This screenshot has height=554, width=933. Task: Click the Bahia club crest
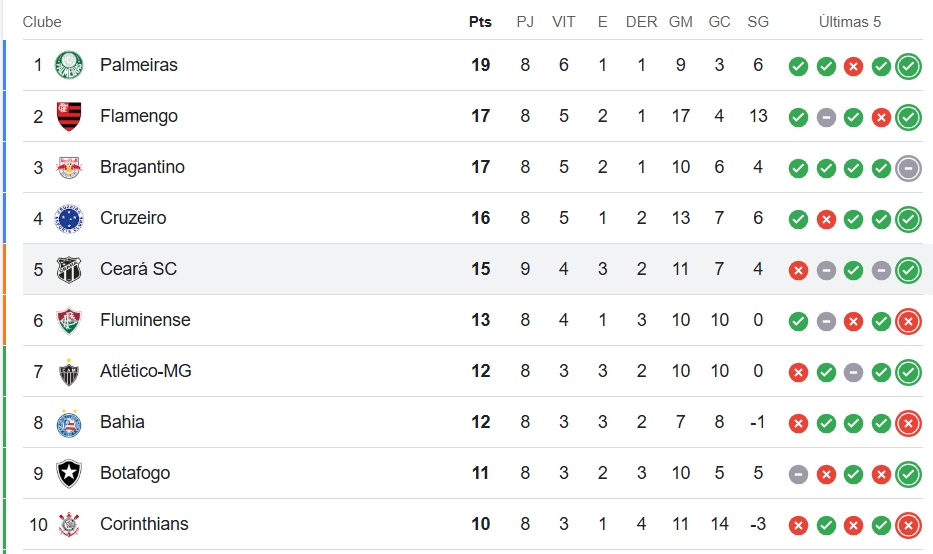coord(69,423)
